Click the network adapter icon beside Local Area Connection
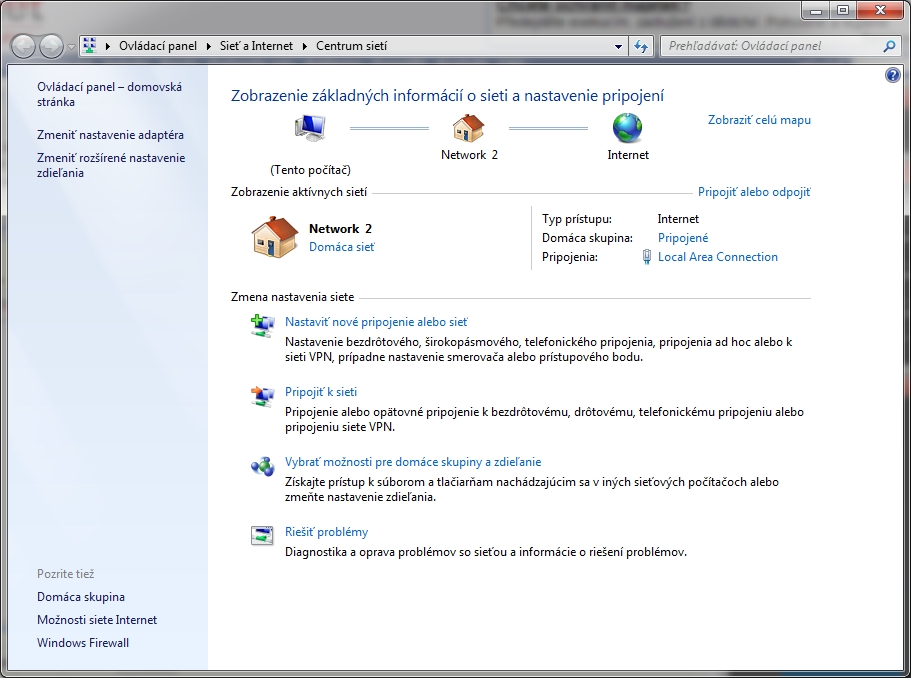The width and height of the screenshot is (911, 678). point(647,257)
